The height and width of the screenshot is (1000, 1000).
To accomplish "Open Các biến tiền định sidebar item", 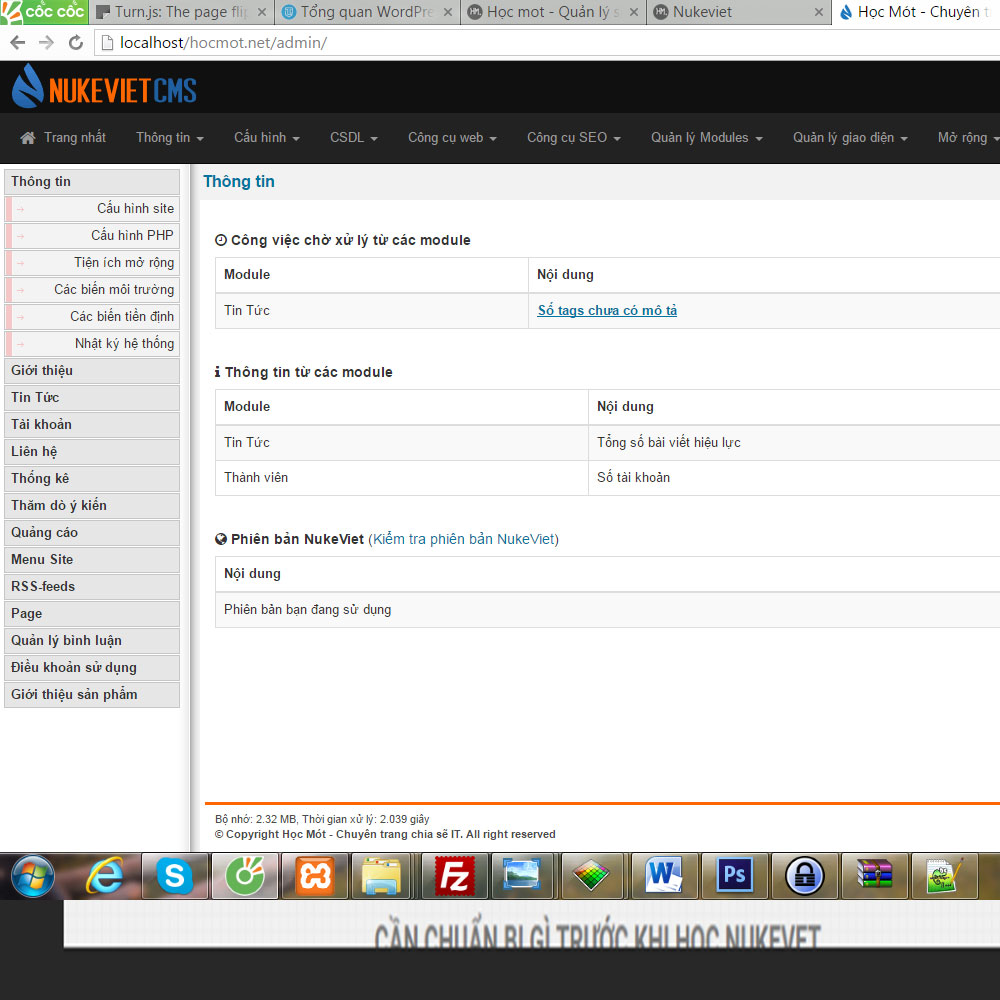I will pyautogui.click(x=92, y=316).
